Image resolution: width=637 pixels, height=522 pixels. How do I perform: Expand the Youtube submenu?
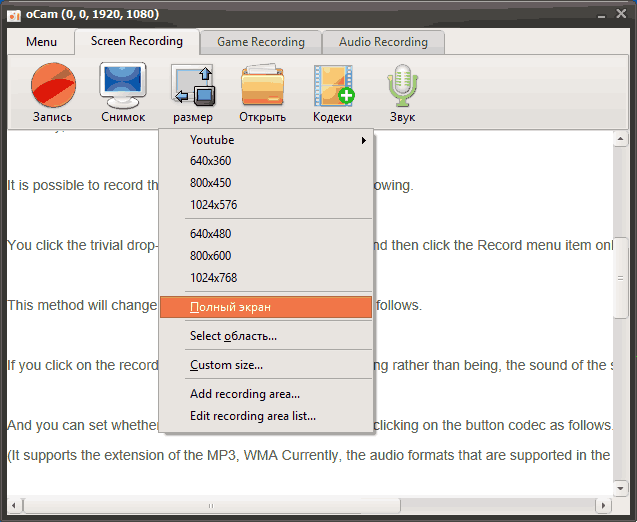click(x=266, y=140)
